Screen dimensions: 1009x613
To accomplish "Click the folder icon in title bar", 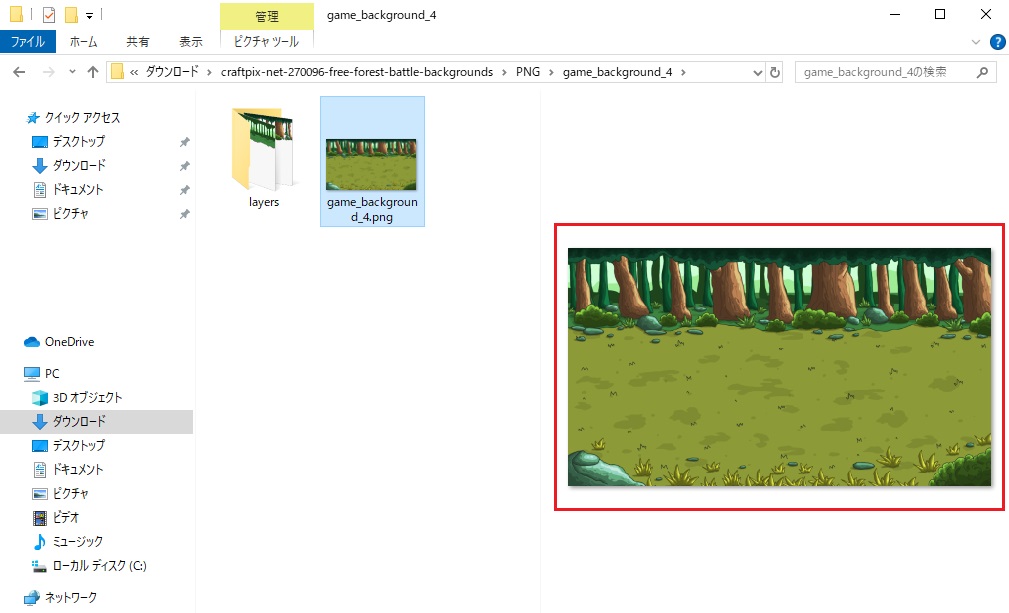I will pos(17,14).
